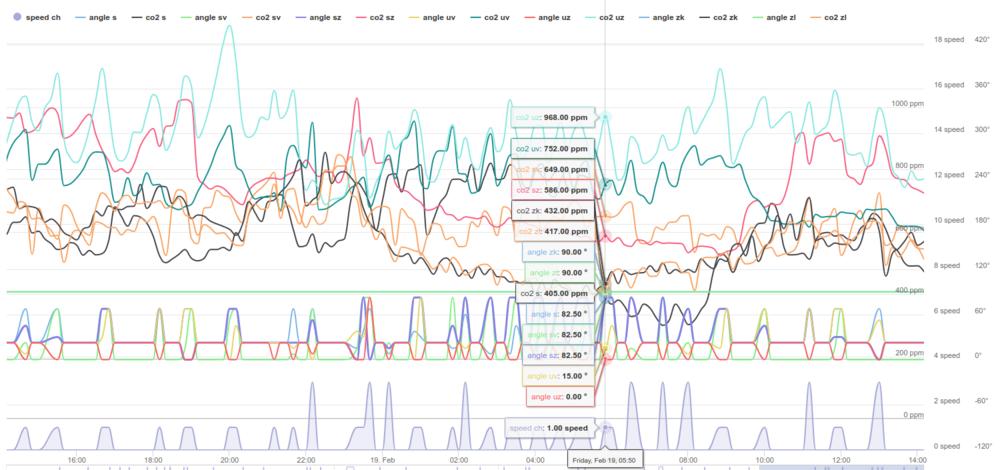1000x470 pixels.
Task: Click the '200 ppm' axis label
Action: pos(909,353)
